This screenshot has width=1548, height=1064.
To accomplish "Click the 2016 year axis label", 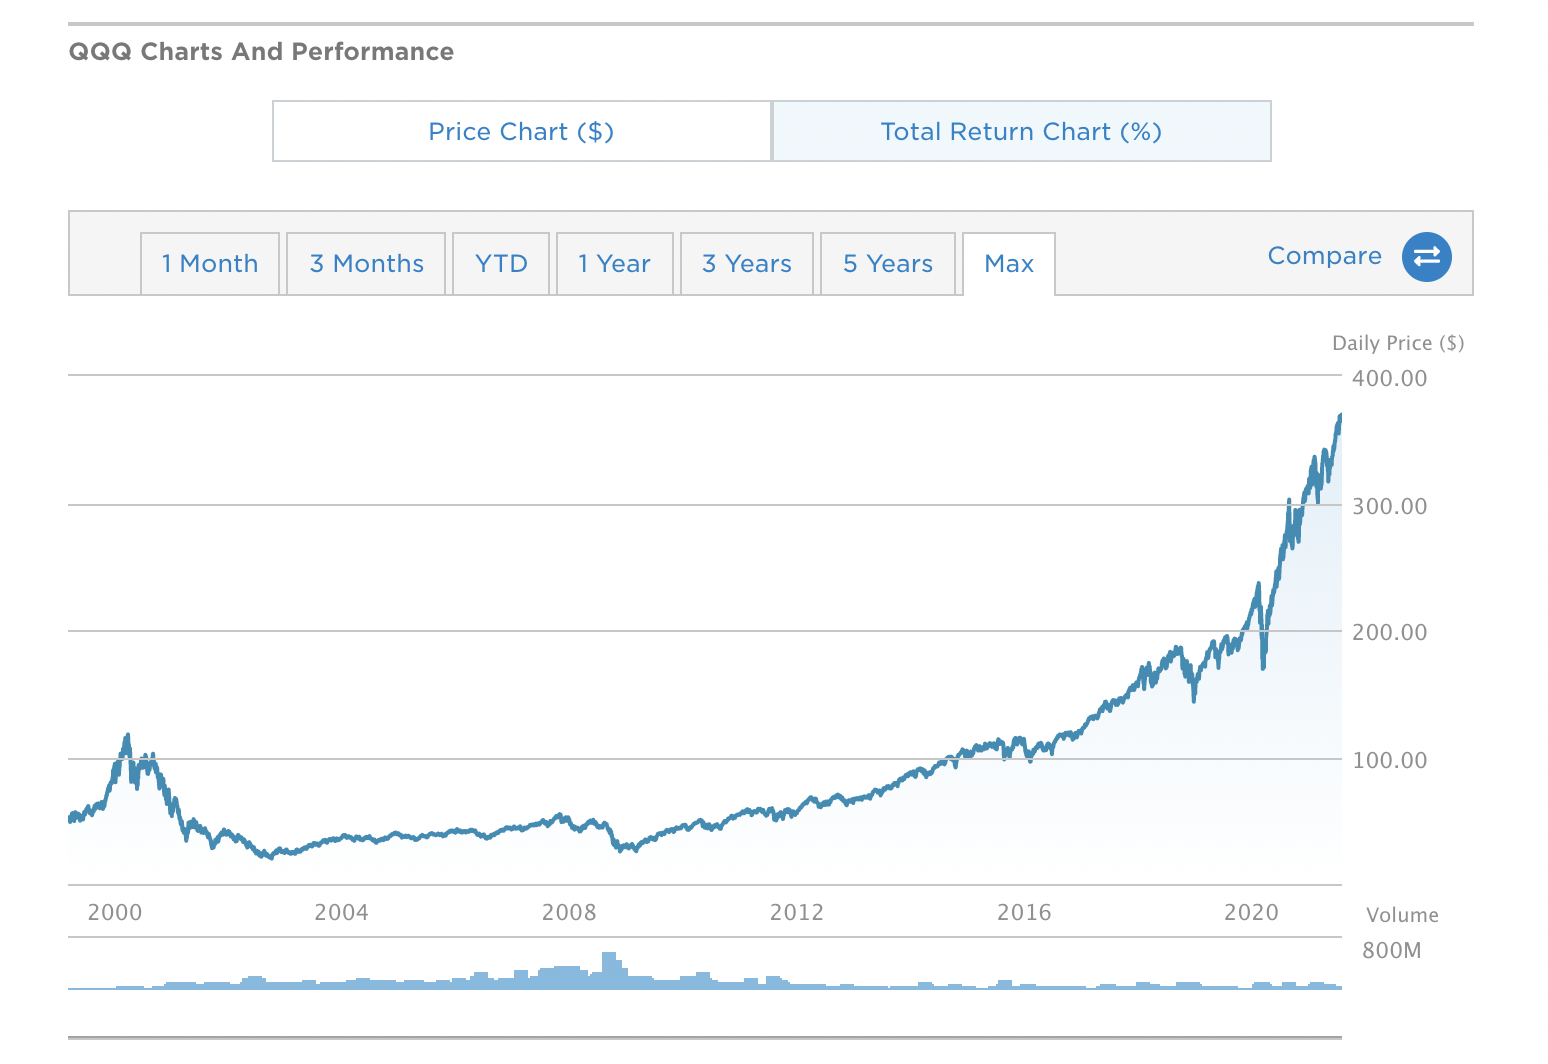I will (x=1024, y=912).
